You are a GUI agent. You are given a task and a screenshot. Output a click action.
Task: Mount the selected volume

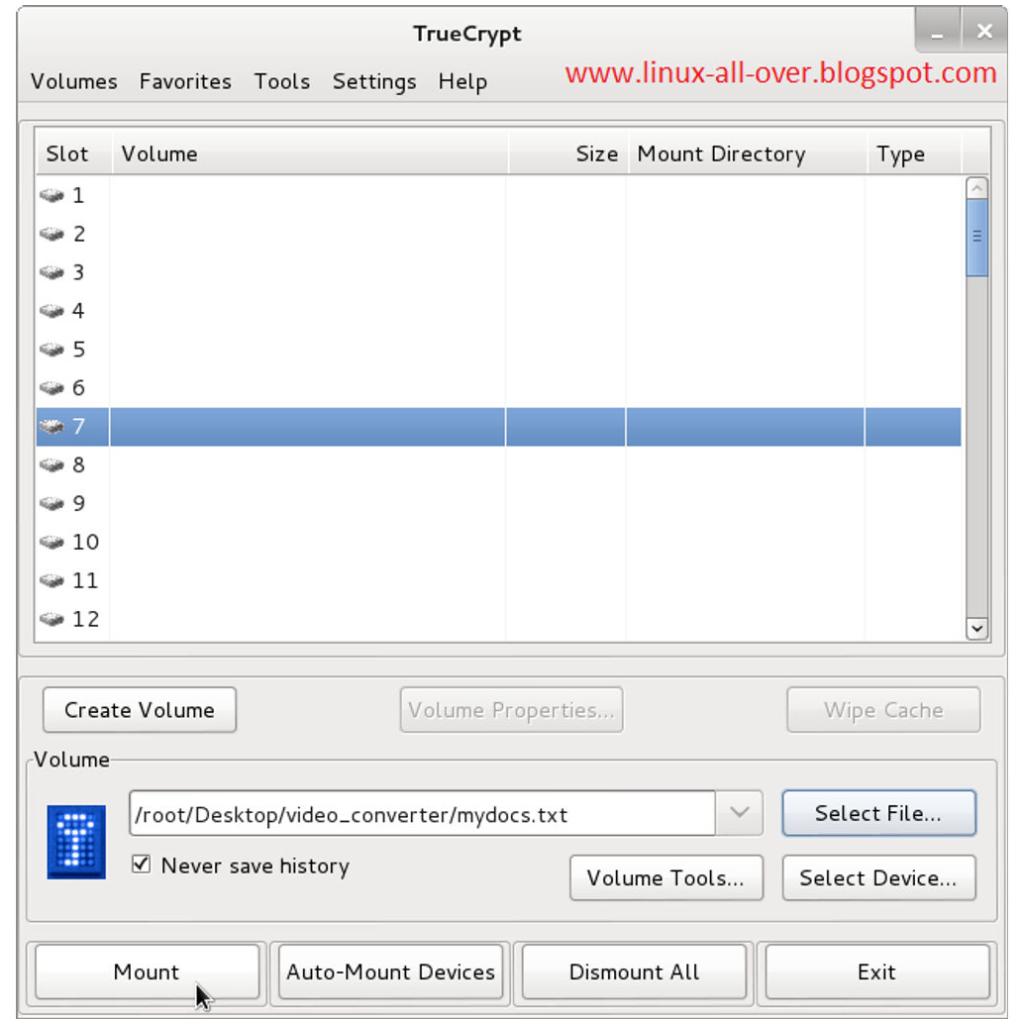[x=146, y=971]
